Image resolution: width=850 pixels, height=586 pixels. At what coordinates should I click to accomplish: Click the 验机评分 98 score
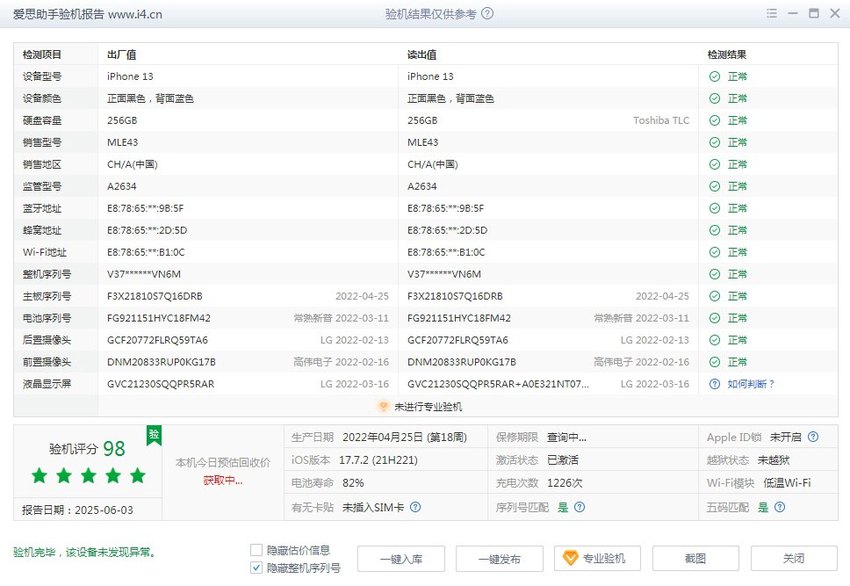(x=87, y=448)
